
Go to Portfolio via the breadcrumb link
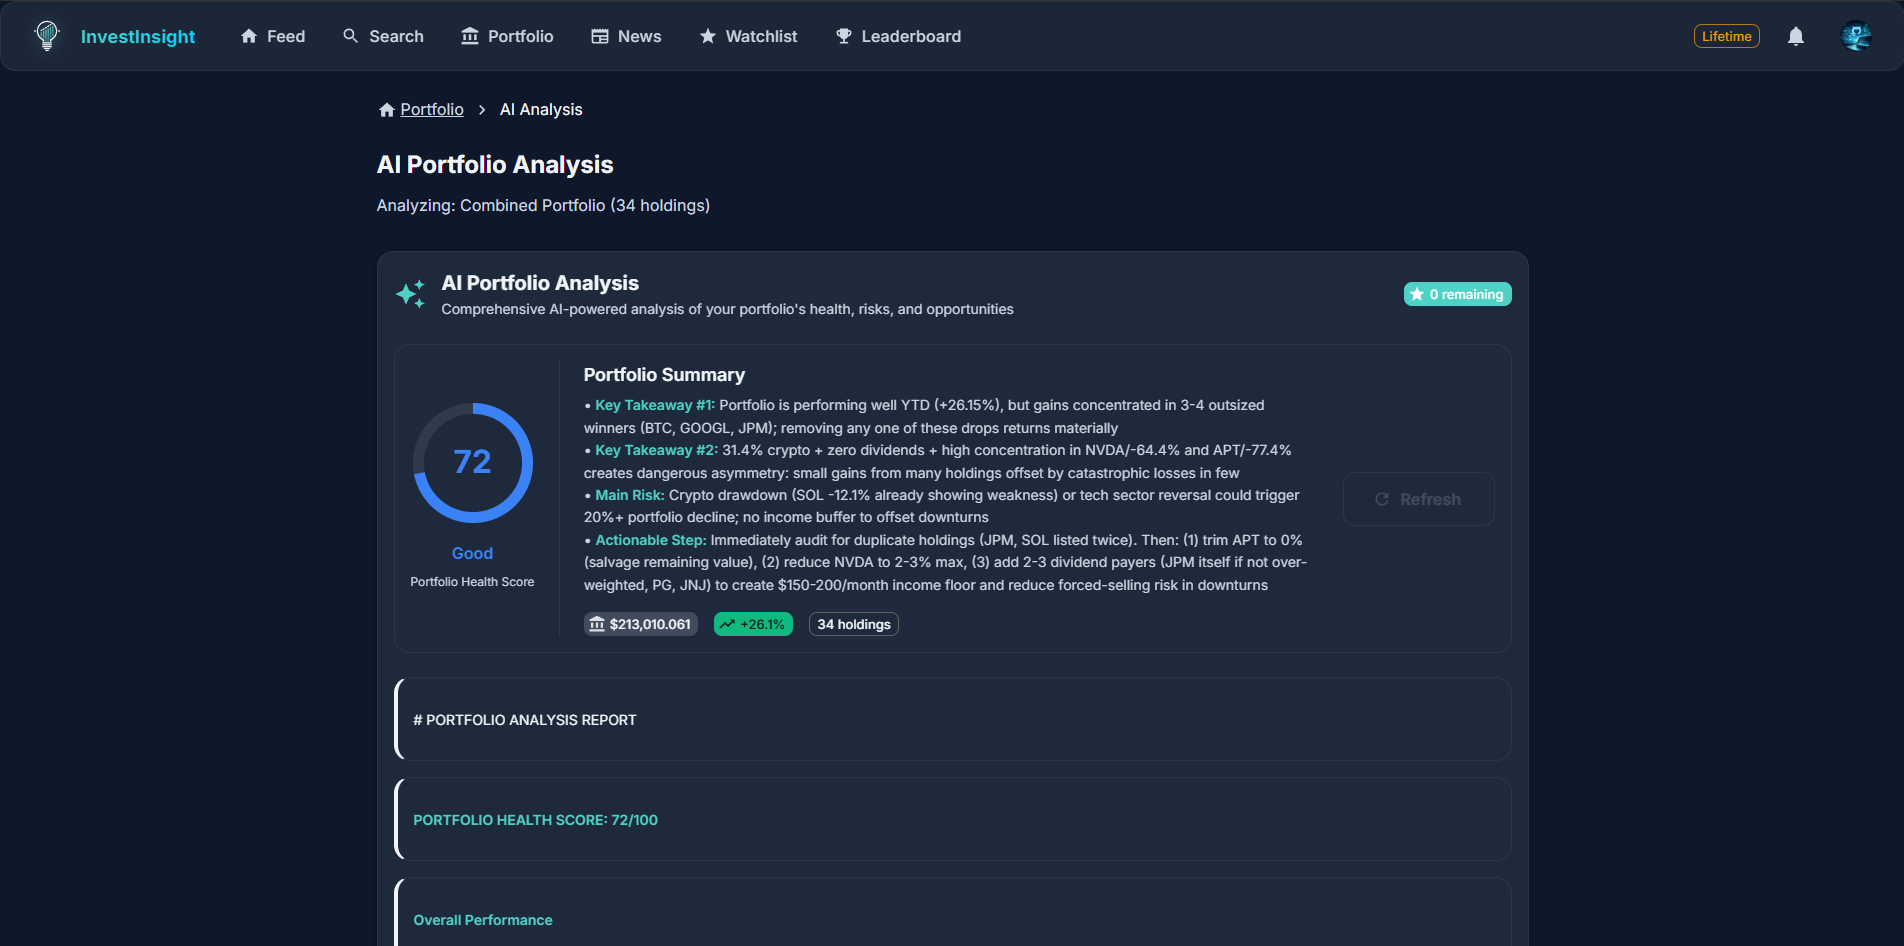click(432, 109)
